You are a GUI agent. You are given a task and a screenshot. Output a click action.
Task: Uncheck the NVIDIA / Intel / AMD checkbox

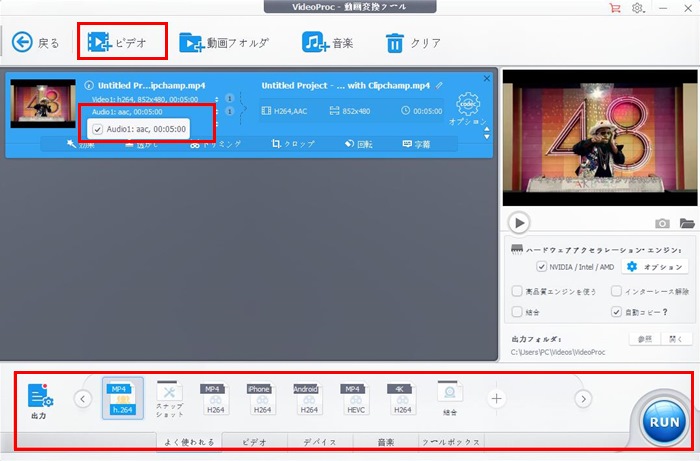click(x=542, y=267)
